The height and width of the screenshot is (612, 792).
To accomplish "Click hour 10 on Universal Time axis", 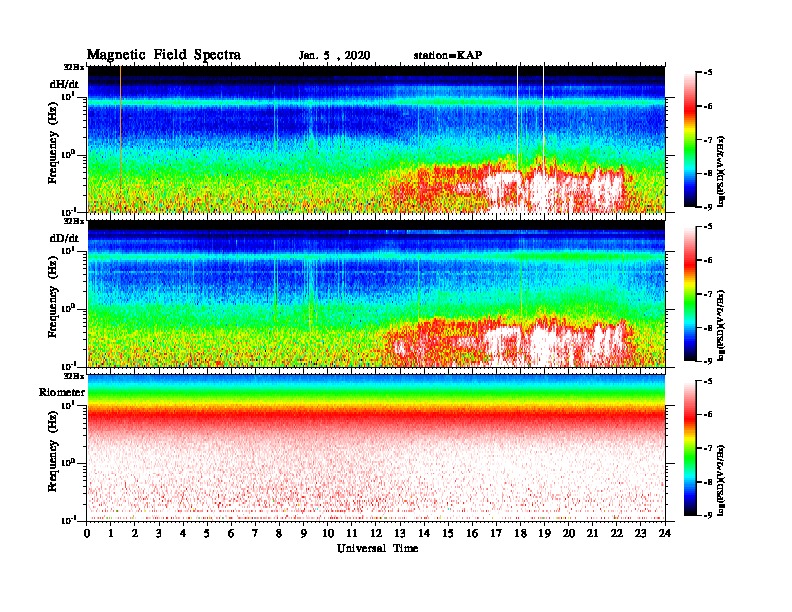I will tap(328, 533).
